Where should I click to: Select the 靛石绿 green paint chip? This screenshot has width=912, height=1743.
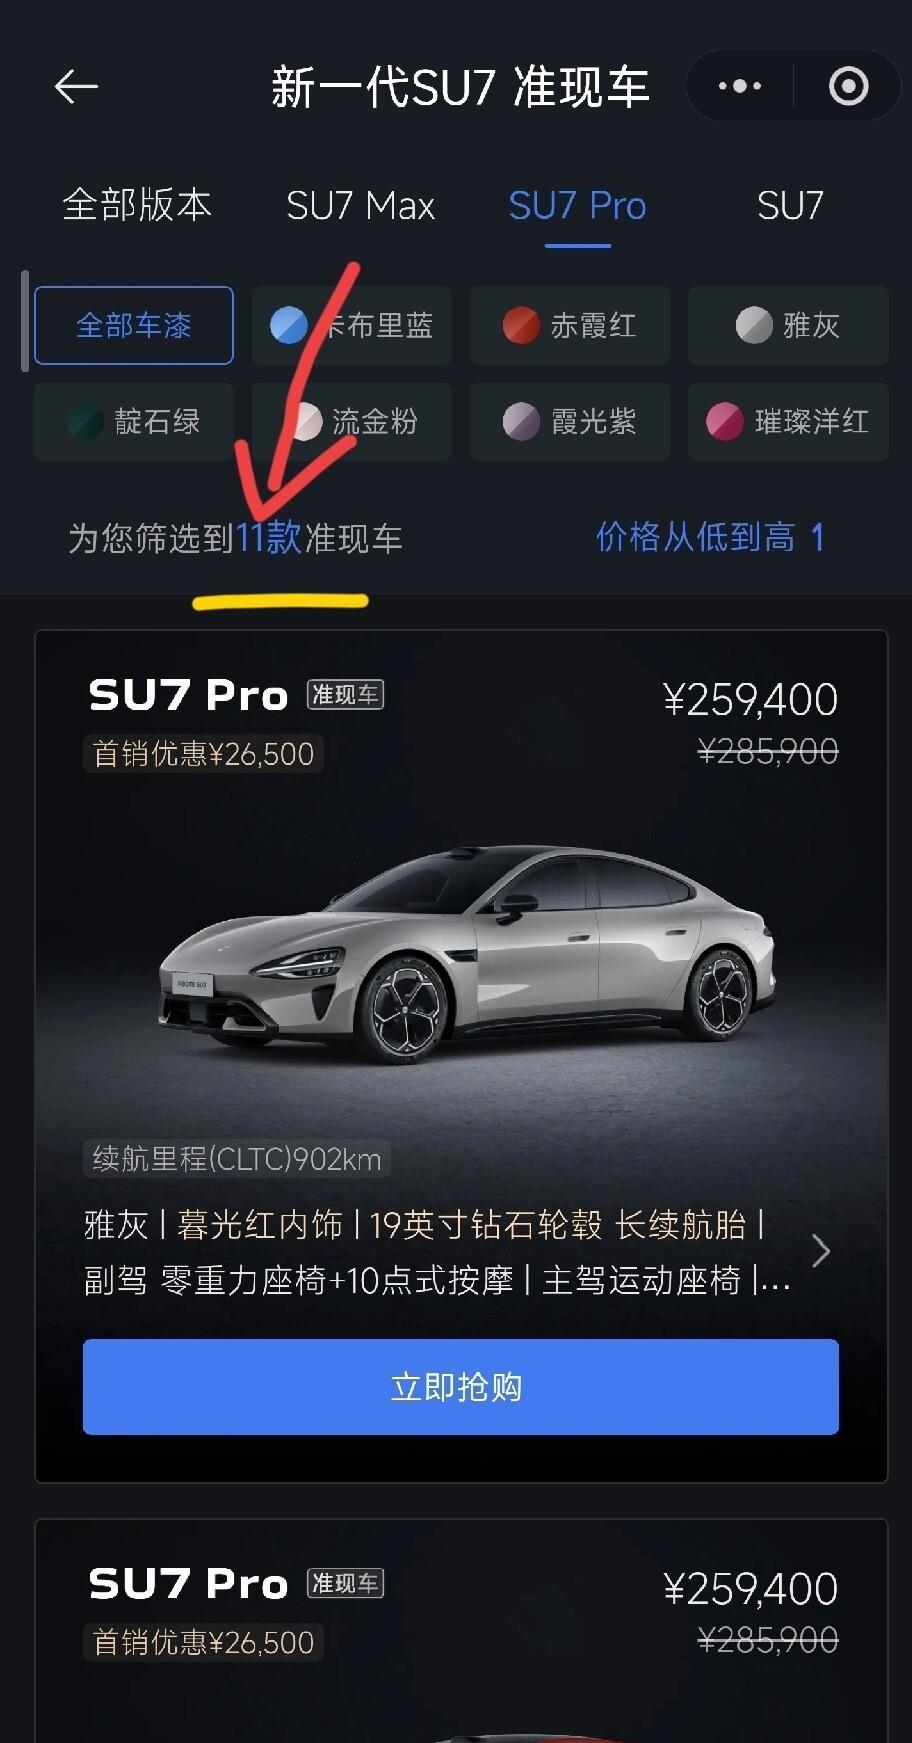pos(134,421)
